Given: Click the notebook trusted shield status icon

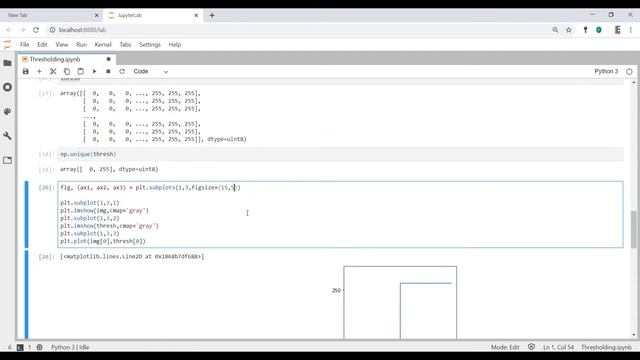Looking at the screenshot, I should tap(531, 347).
